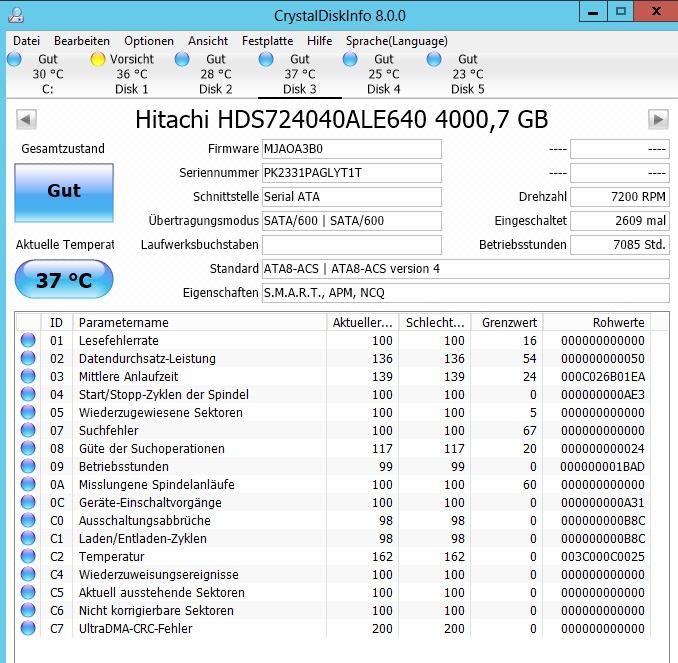Sort by the Aktueller... column header
This screenshot has width=678, height=663.
click(362, 322)
